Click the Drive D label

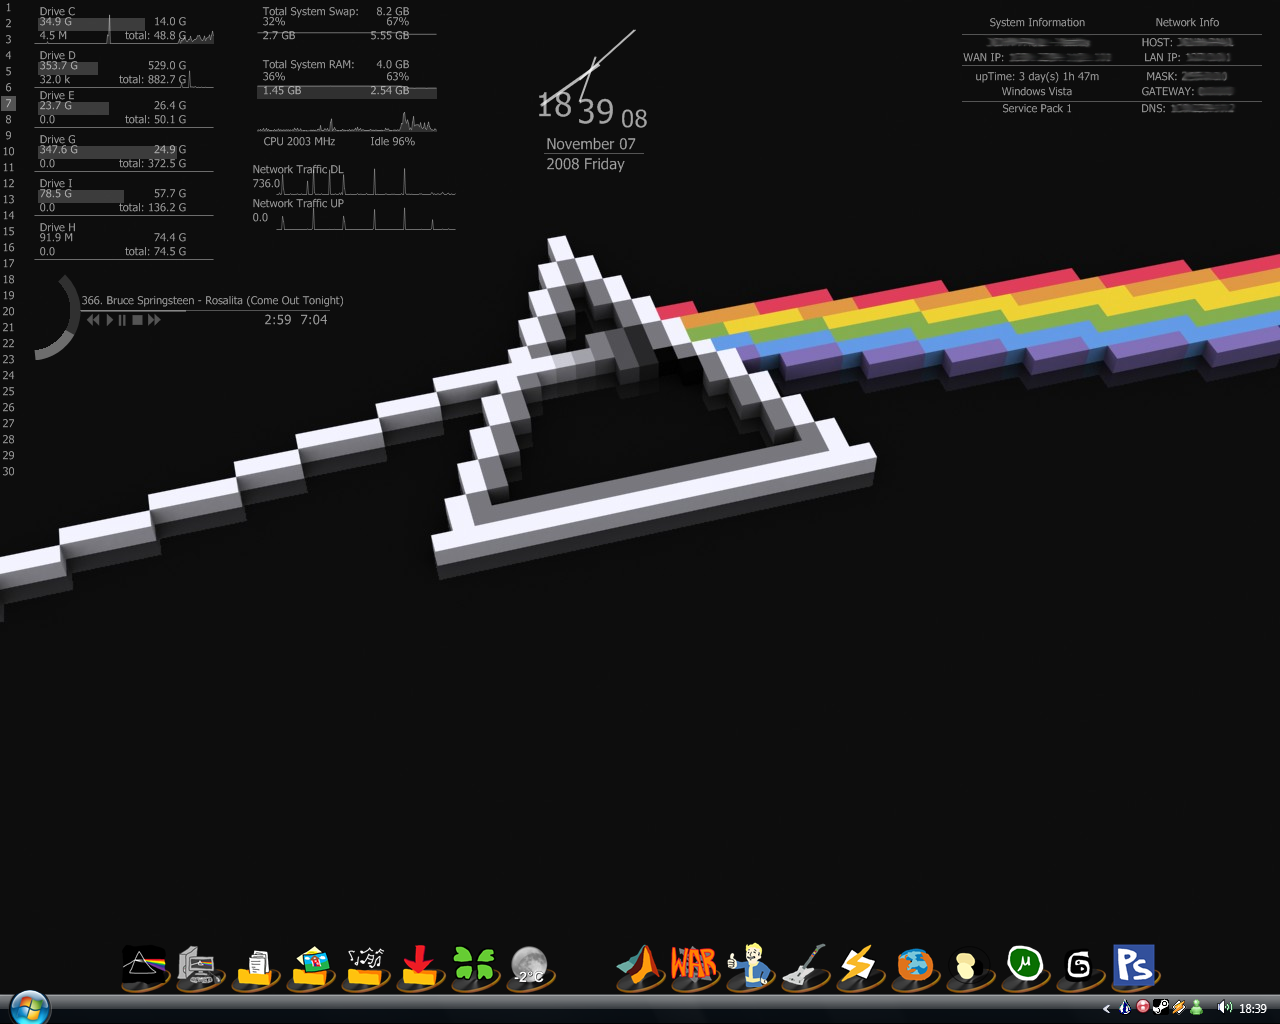coord(57,55)
